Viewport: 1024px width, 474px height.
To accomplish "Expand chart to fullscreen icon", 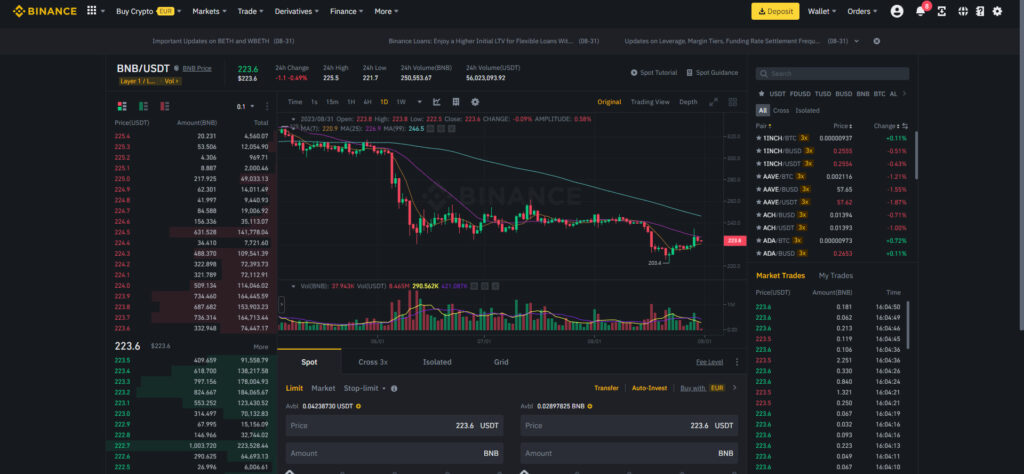I will coord(714,102).
